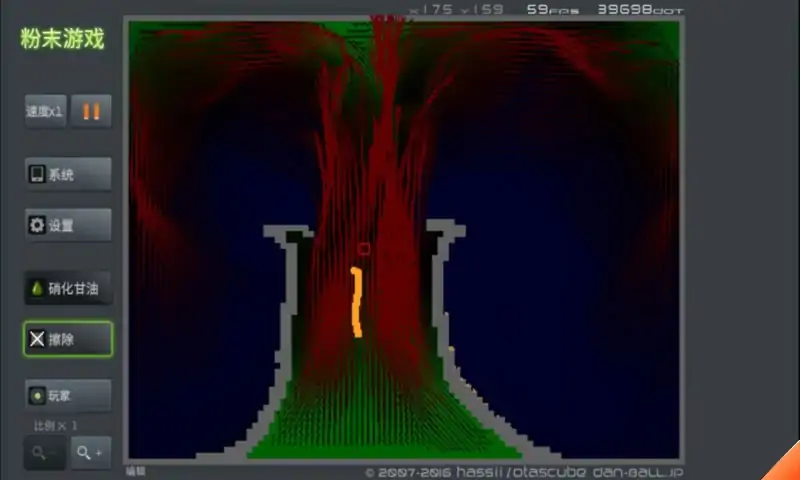Click the gear icon for settings

tap(37, 226)
